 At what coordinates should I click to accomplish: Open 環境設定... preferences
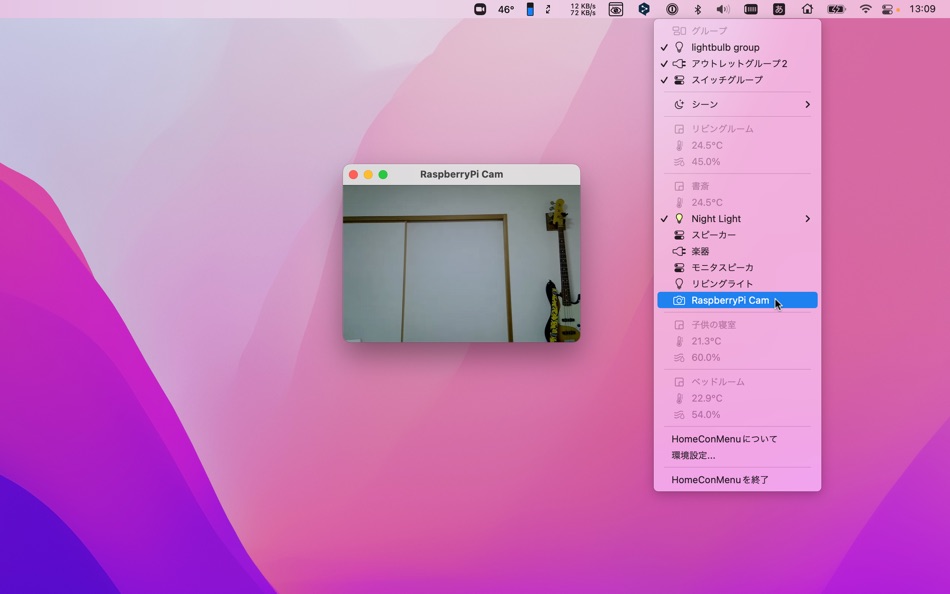pos(737,455)
